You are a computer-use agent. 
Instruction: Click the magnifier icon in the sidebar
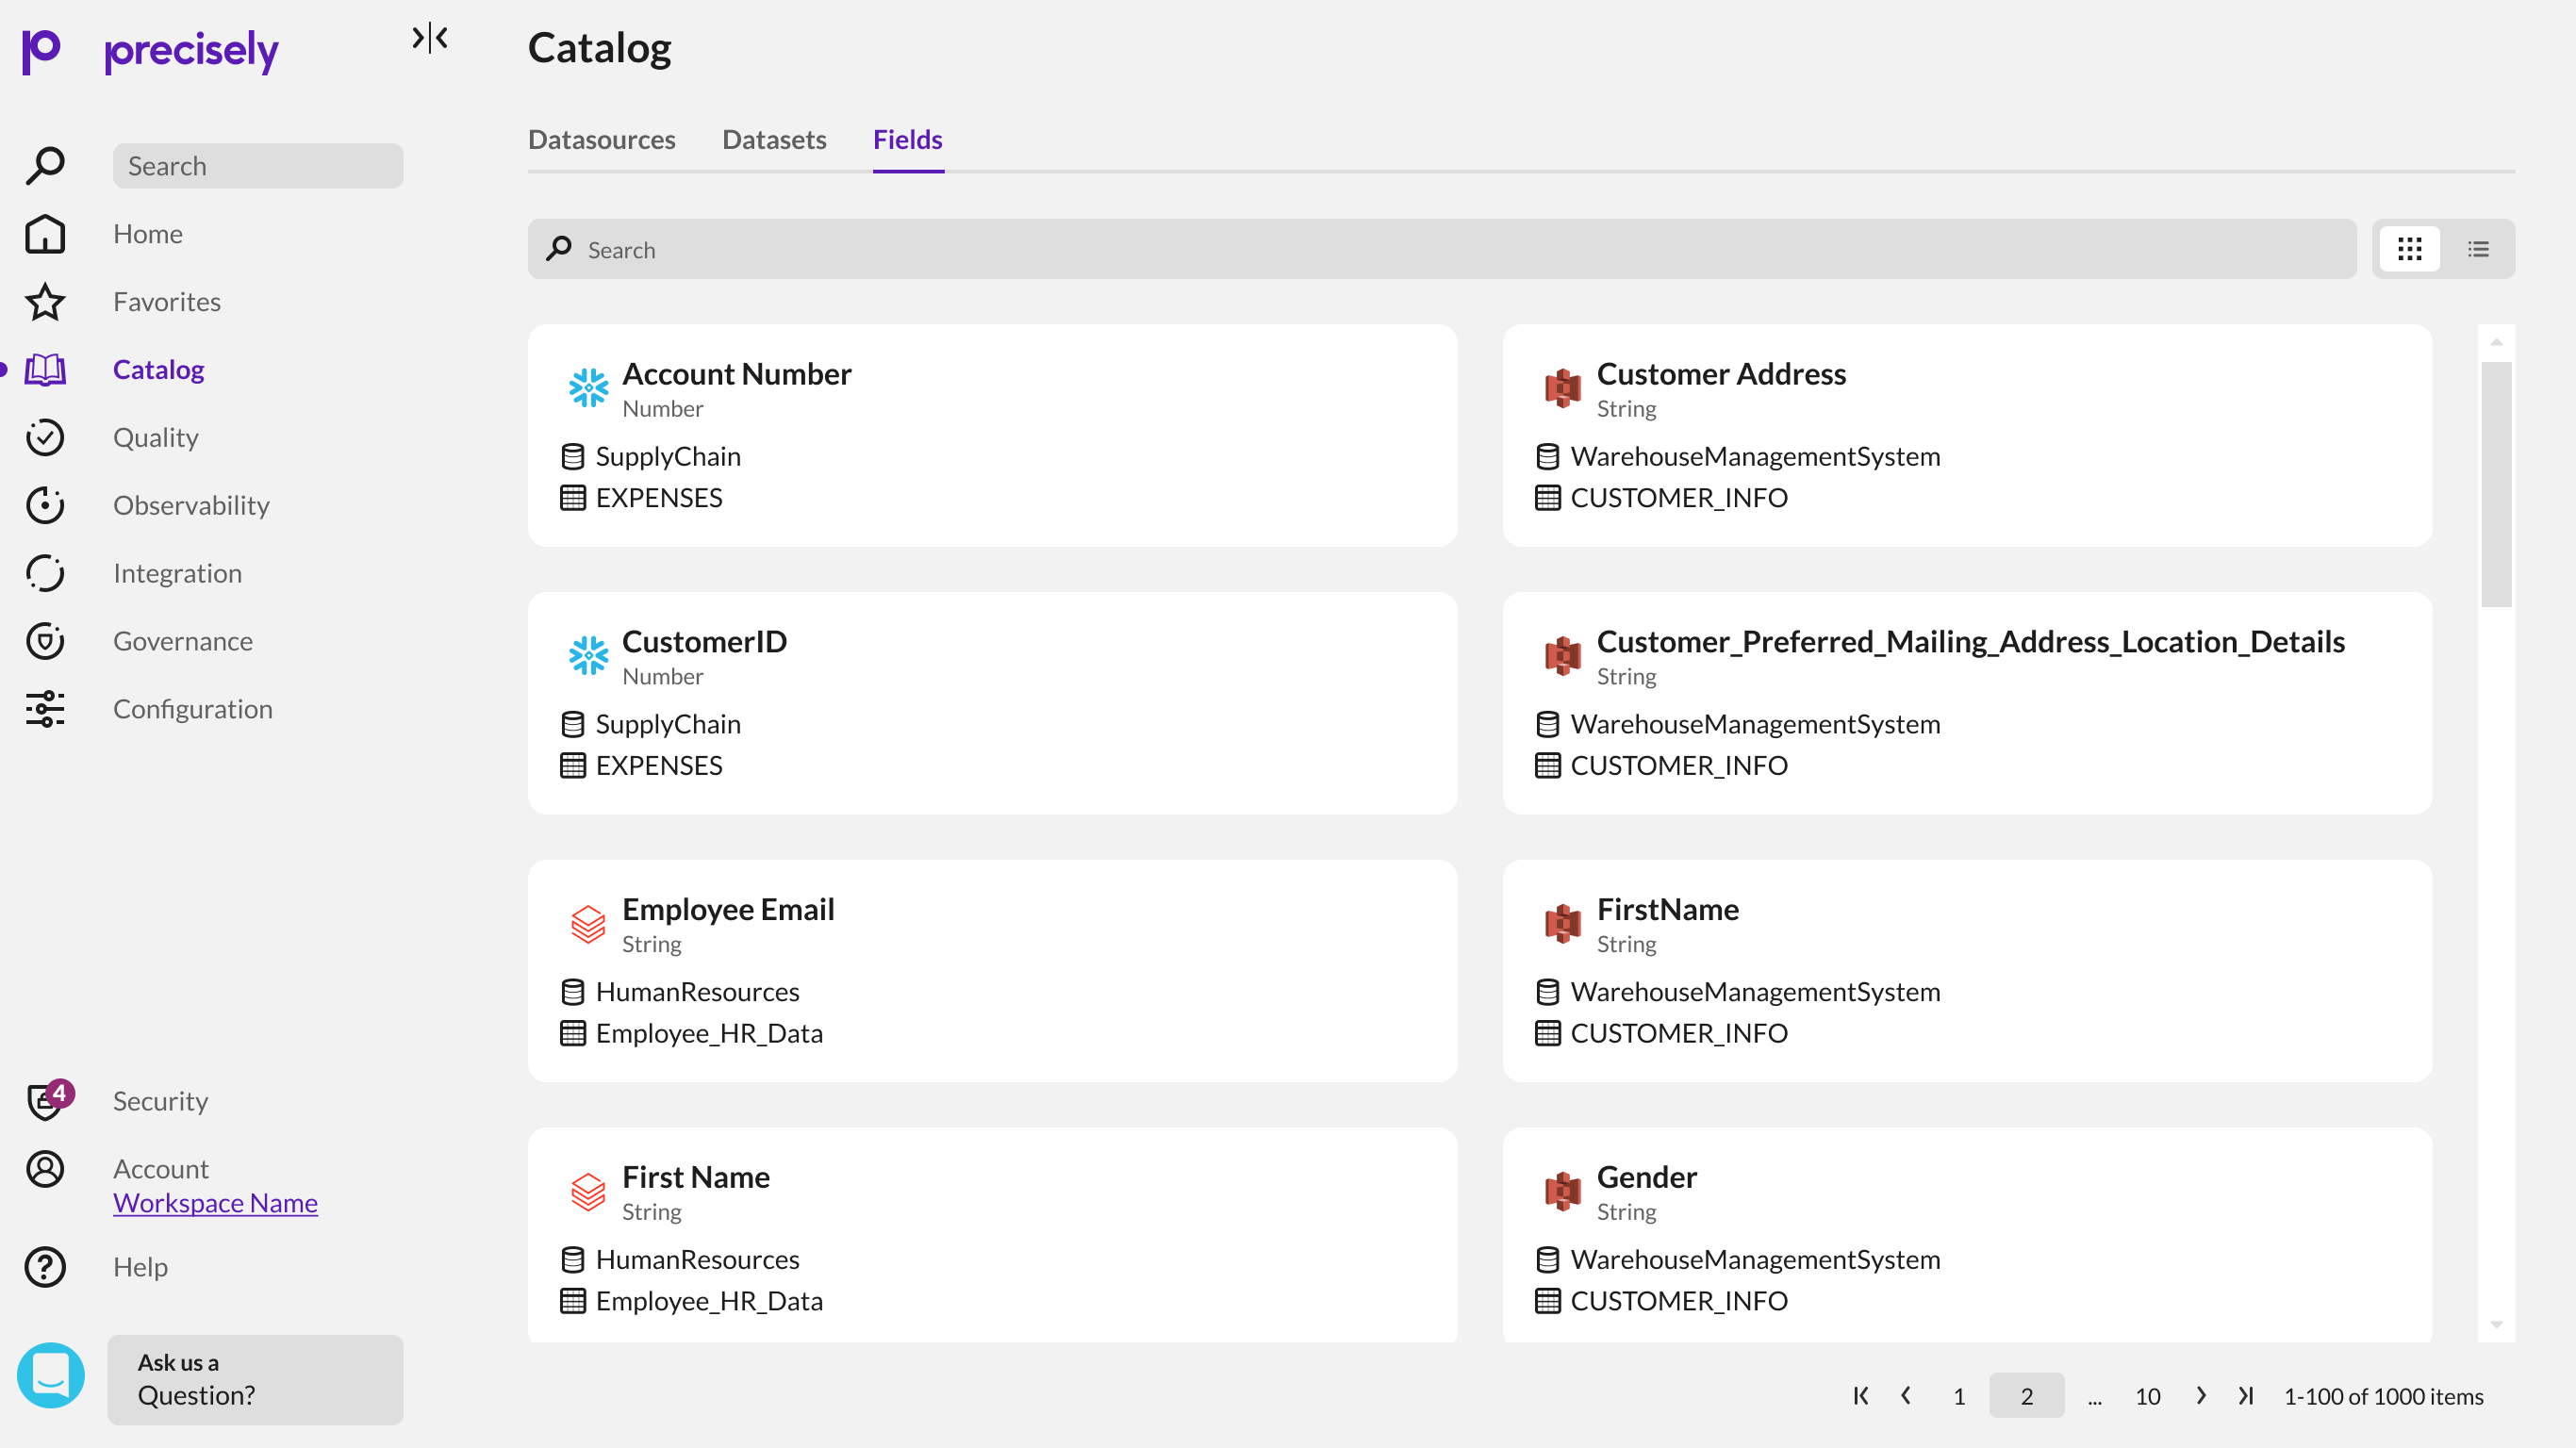pyautogui.click(x=45, y=166)
